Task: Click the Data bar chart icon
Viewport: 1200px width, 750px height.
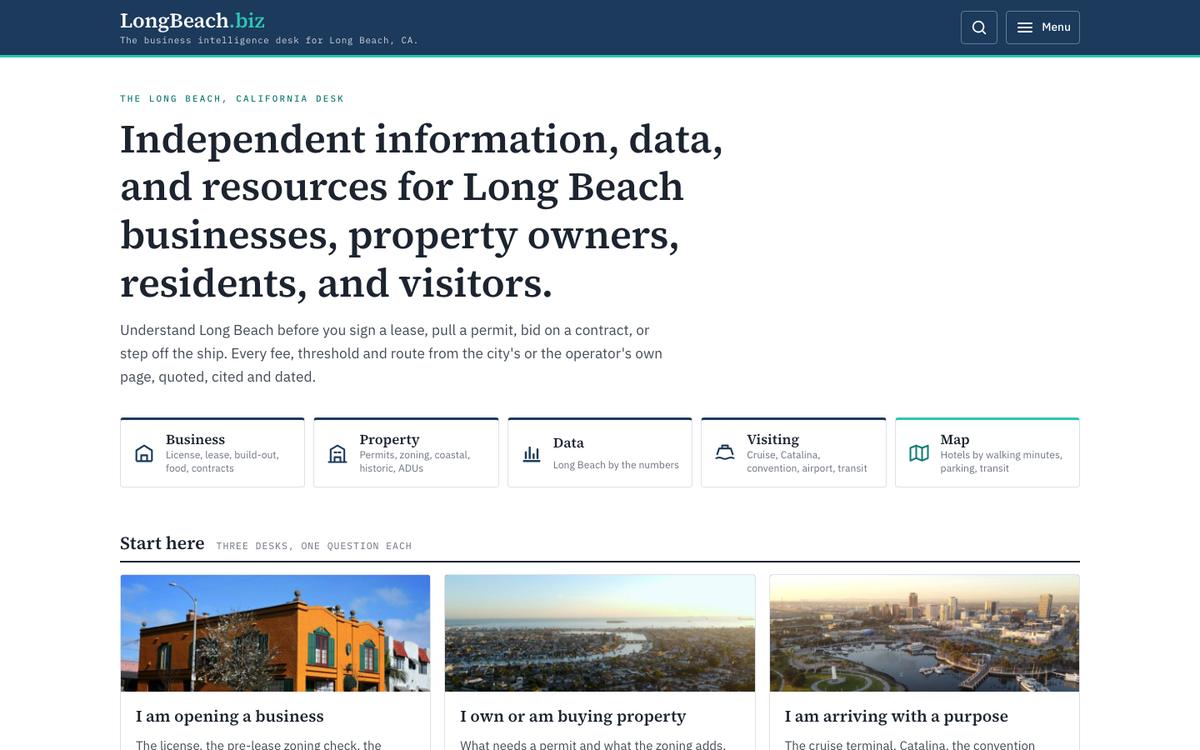Action: pyautogui.click(x=531, y=453)
